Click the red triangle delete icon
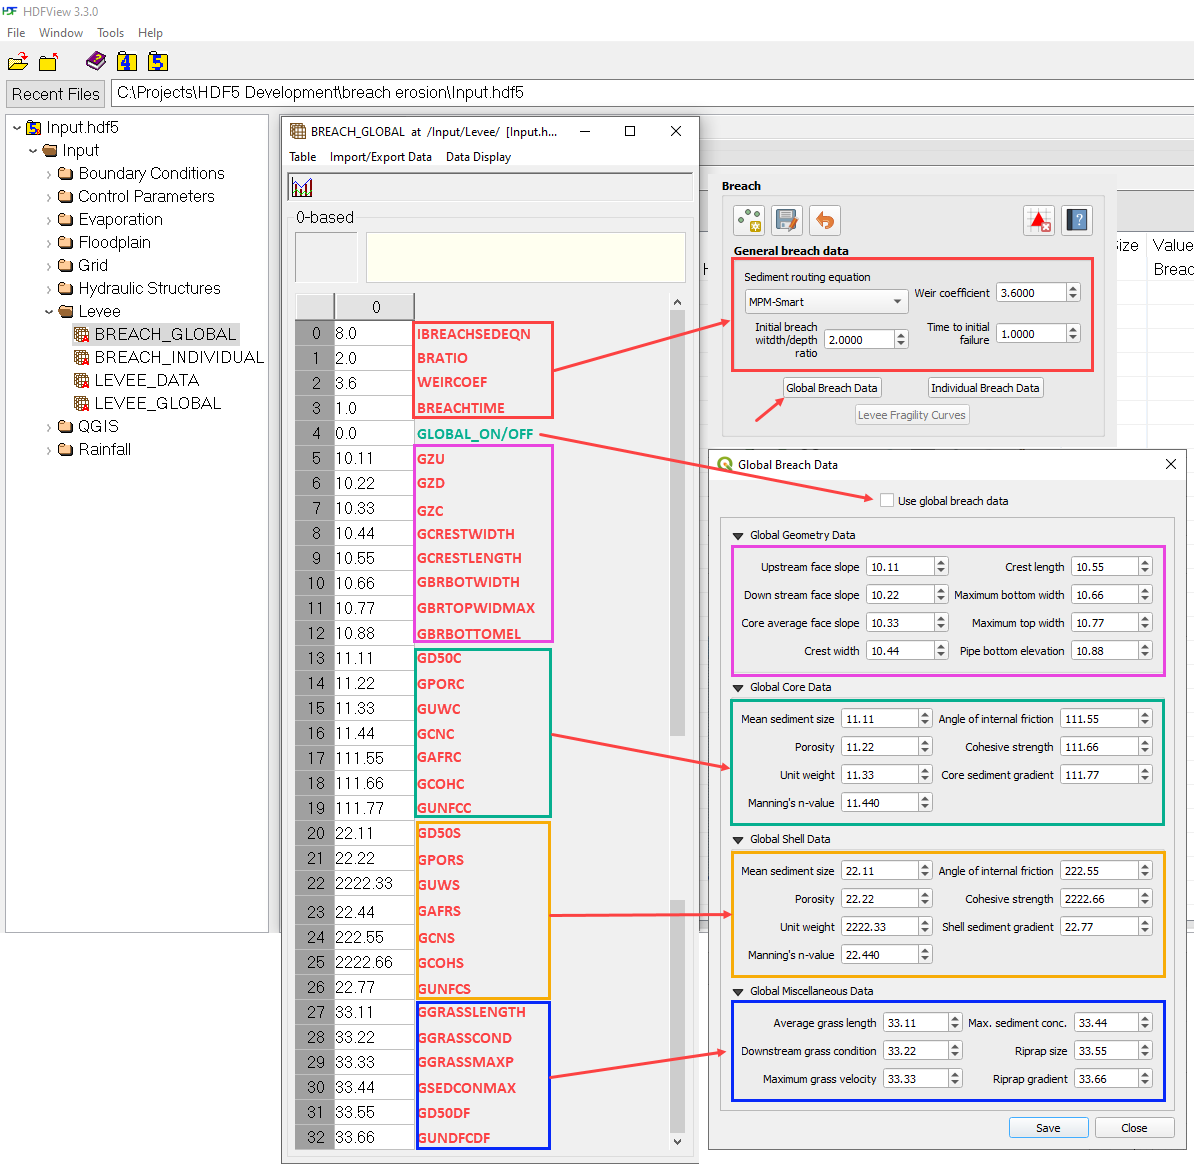Viewport: 1194px width, 1164px height. click(x=1039, y=220)
